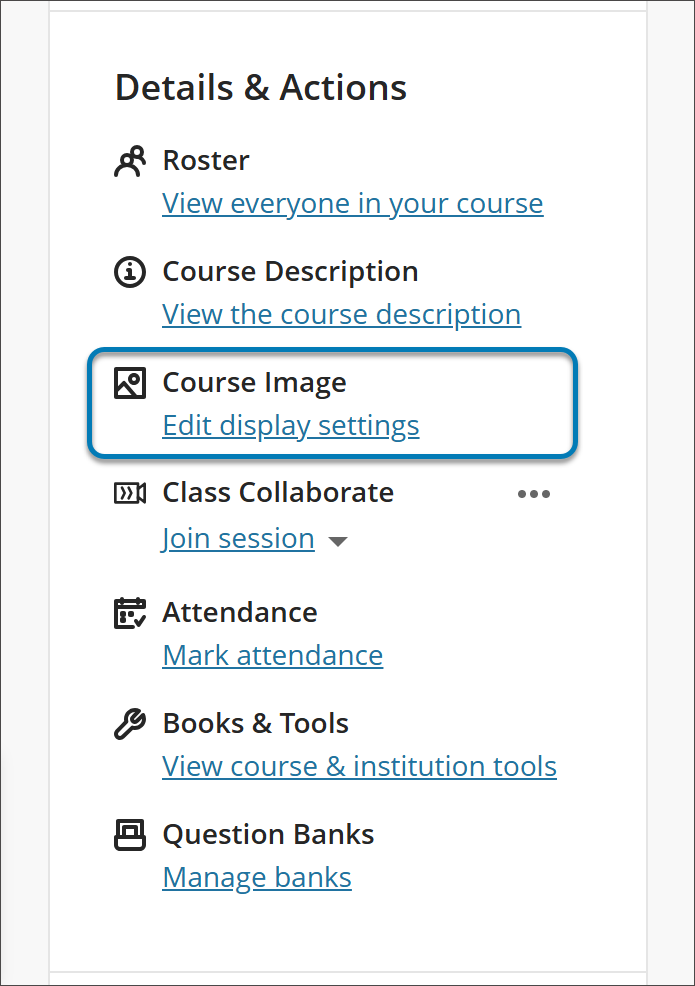Open the Class Collaborate ellipsis options menu

(x=534, y=493)
